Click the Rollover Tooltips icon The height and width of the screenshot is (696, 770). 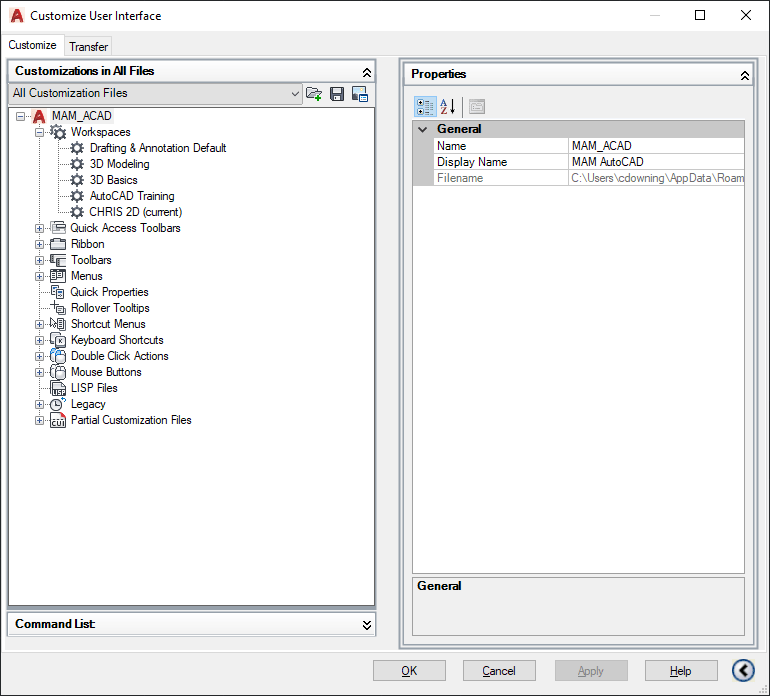point(58,308)
